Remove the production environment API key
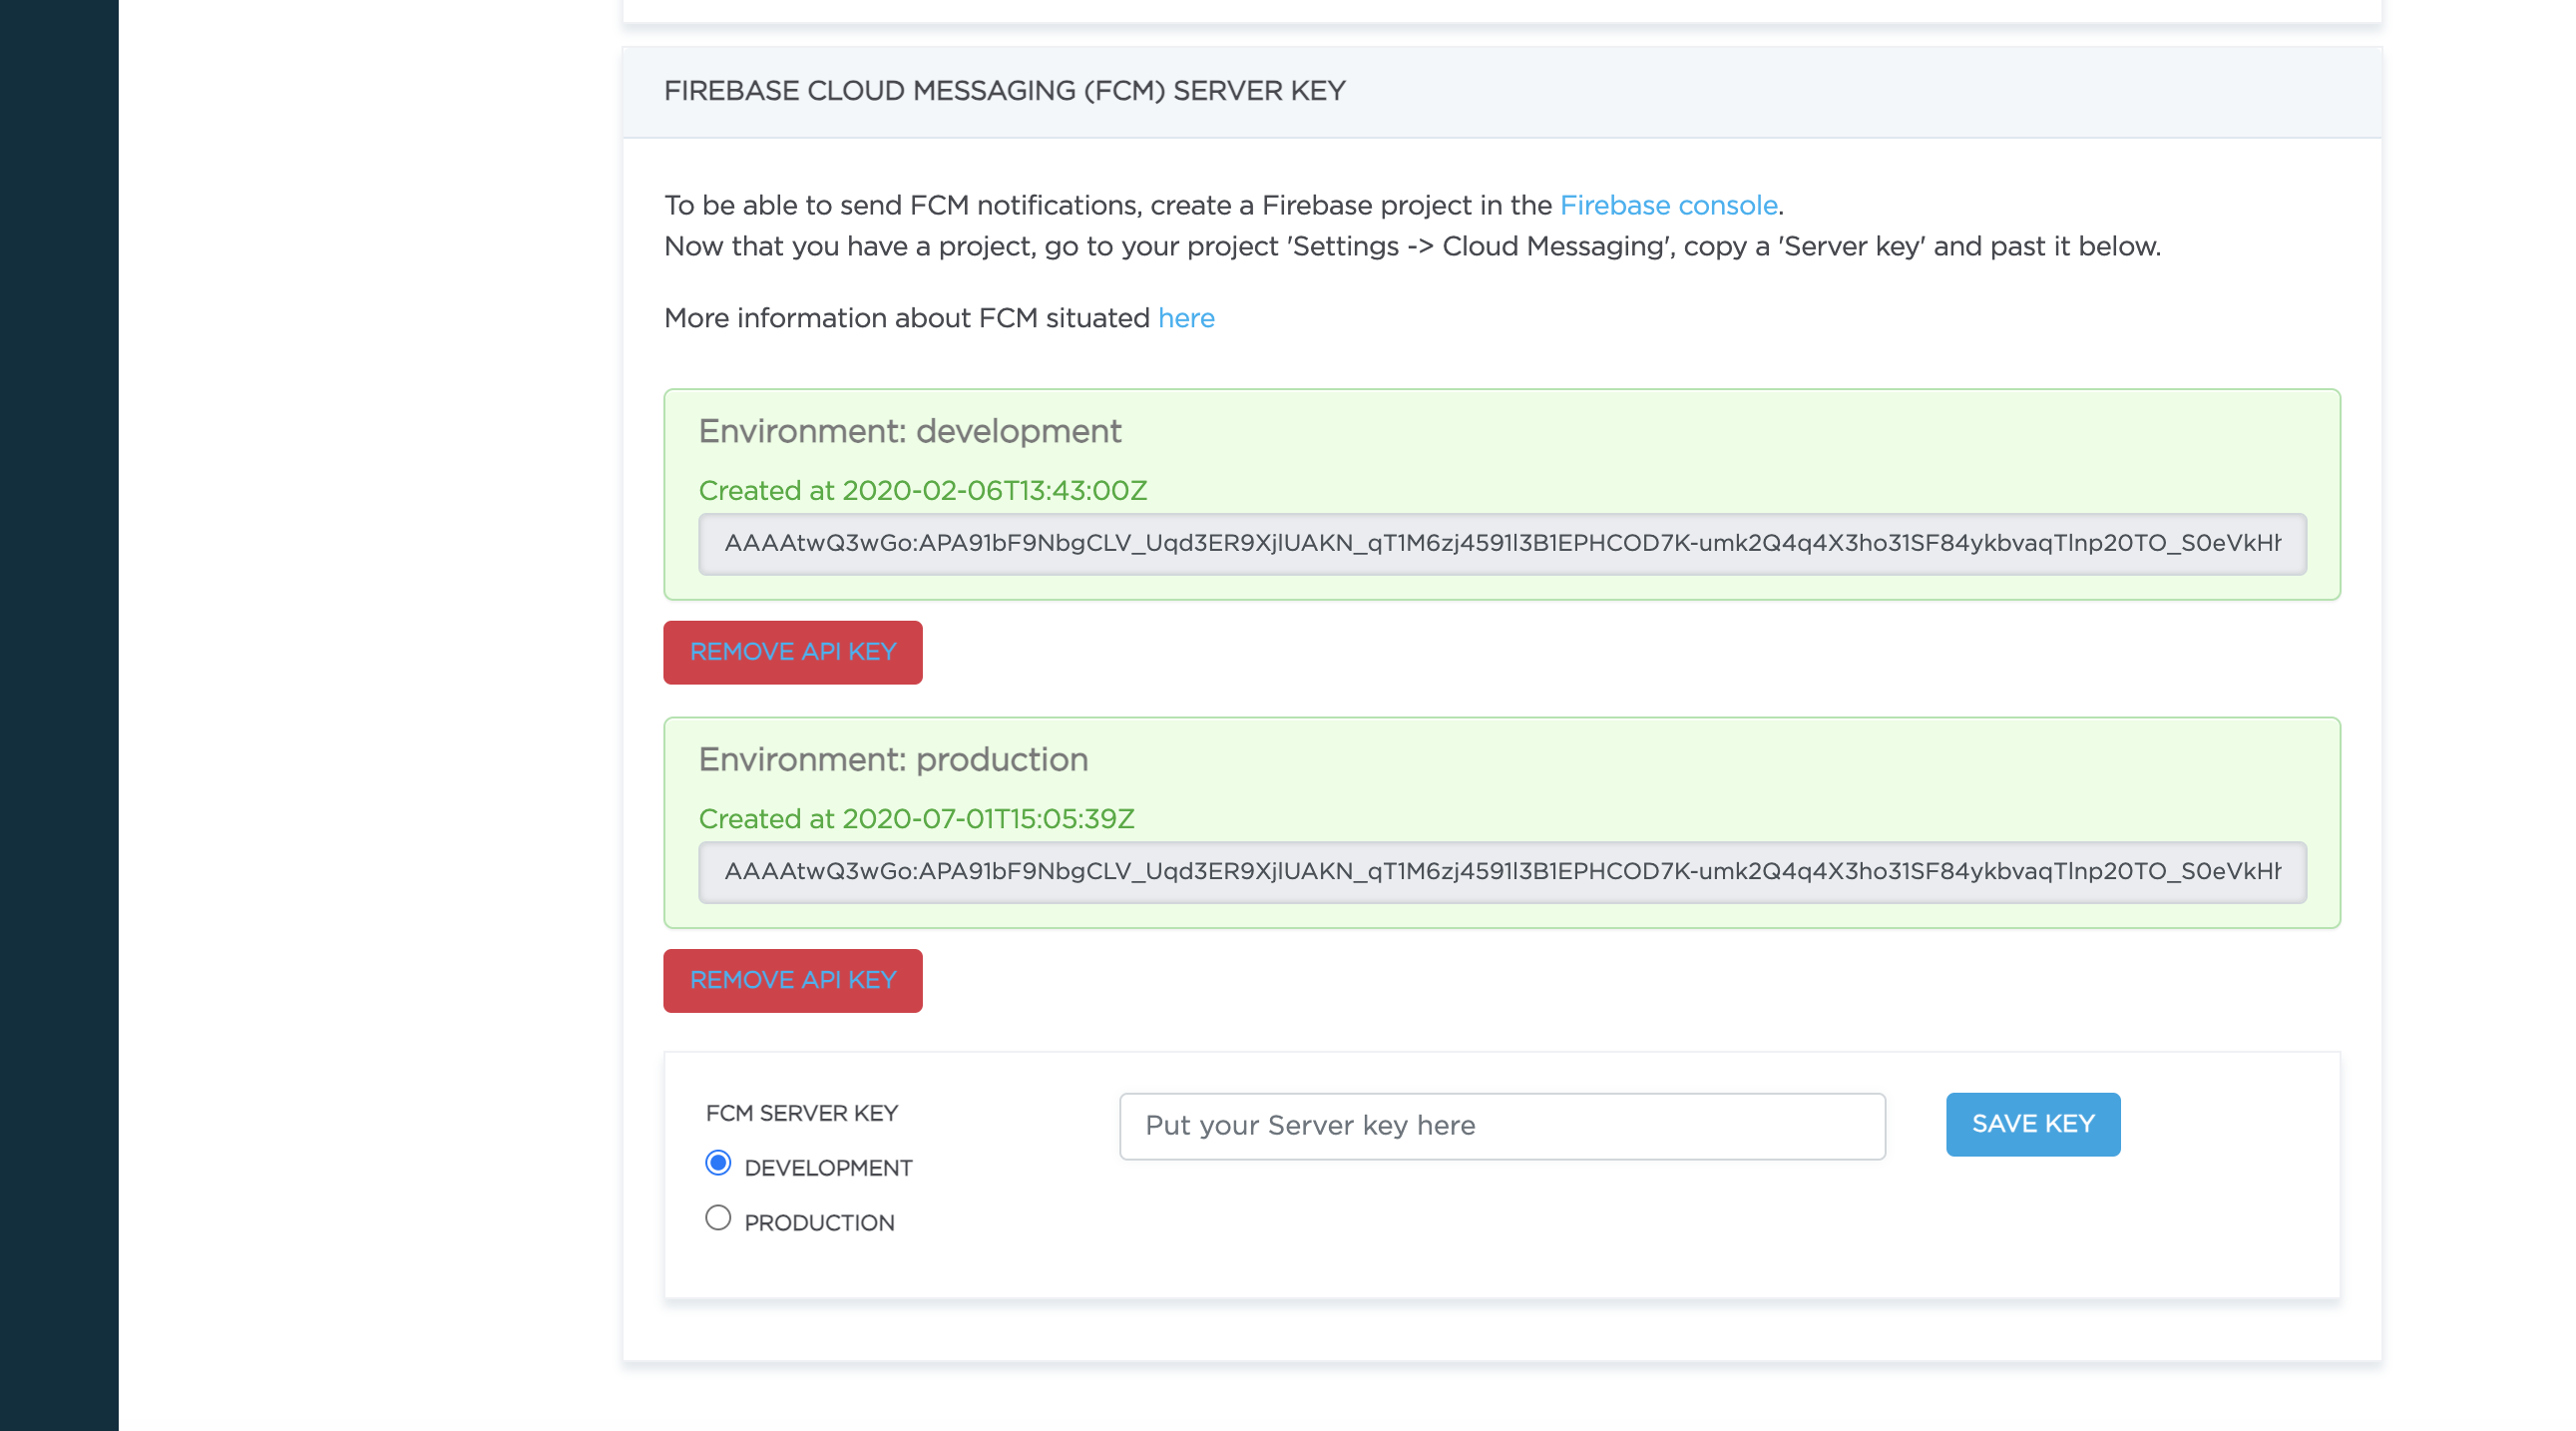The height and width of the screenshot is (1431, 2576). click(792, 980)
